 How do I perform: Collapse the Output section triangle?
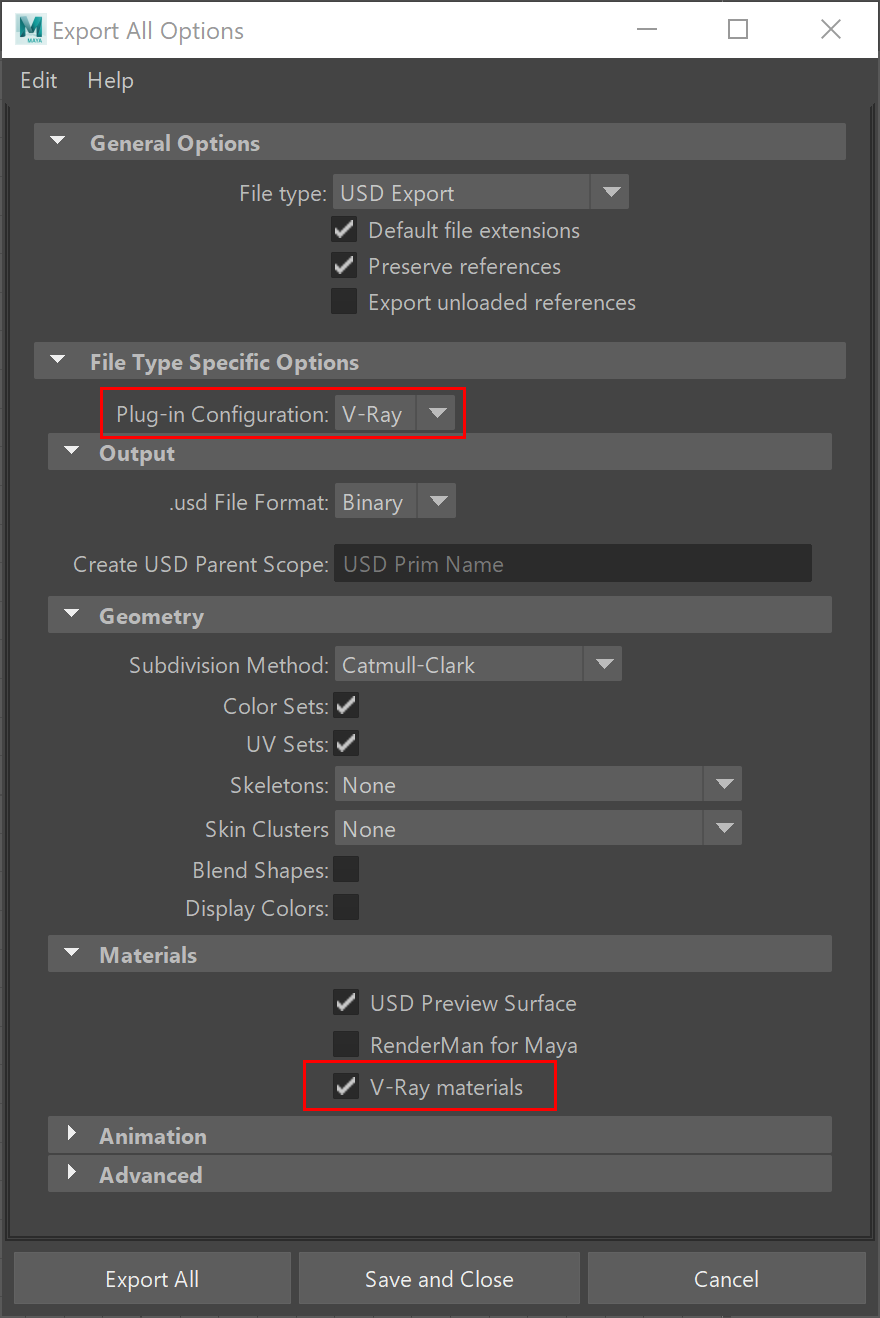point(71,452)
